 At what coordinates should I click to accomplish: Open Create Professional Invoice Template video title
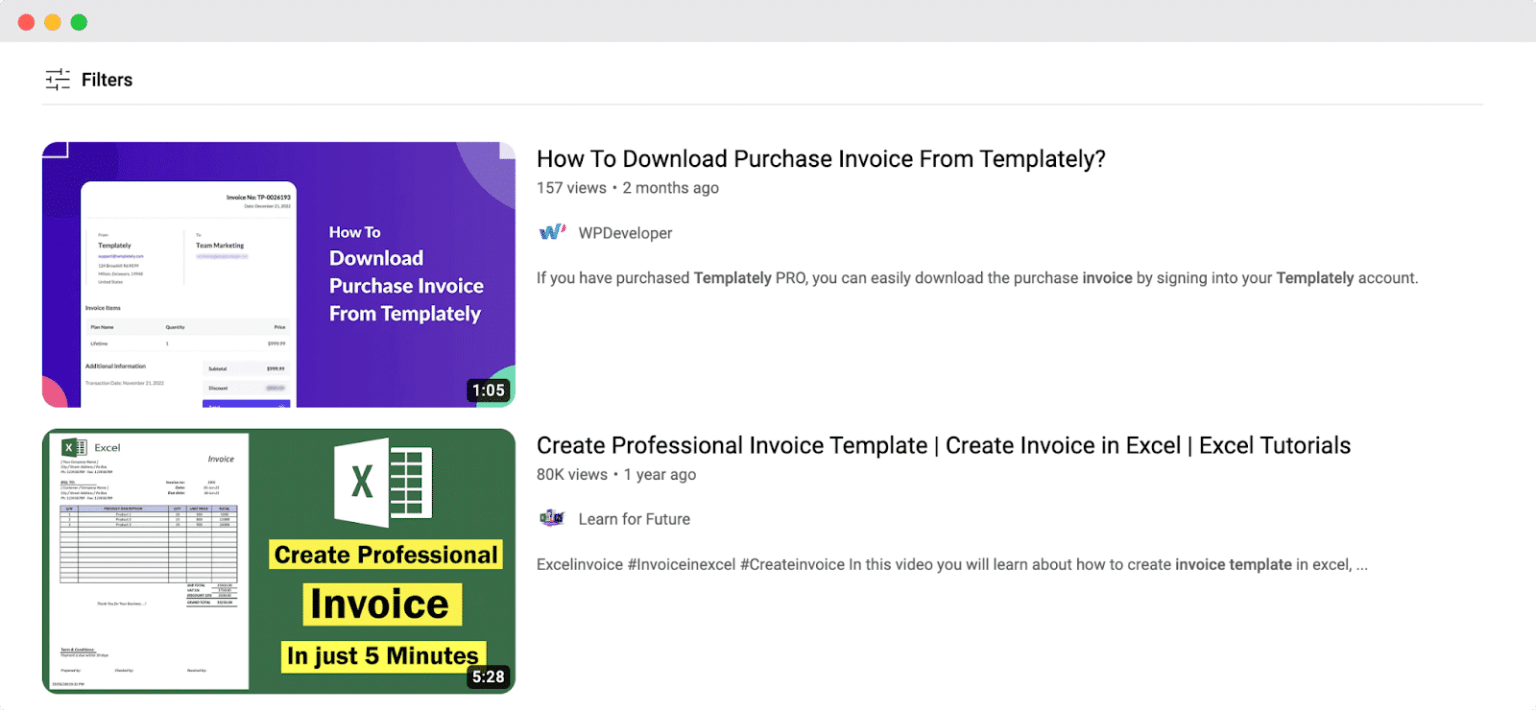pos(944,446)
